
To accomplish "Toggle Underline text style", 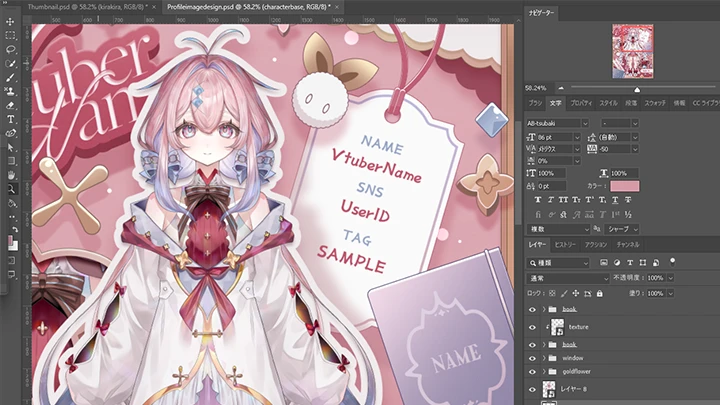I will pos(615,200).
